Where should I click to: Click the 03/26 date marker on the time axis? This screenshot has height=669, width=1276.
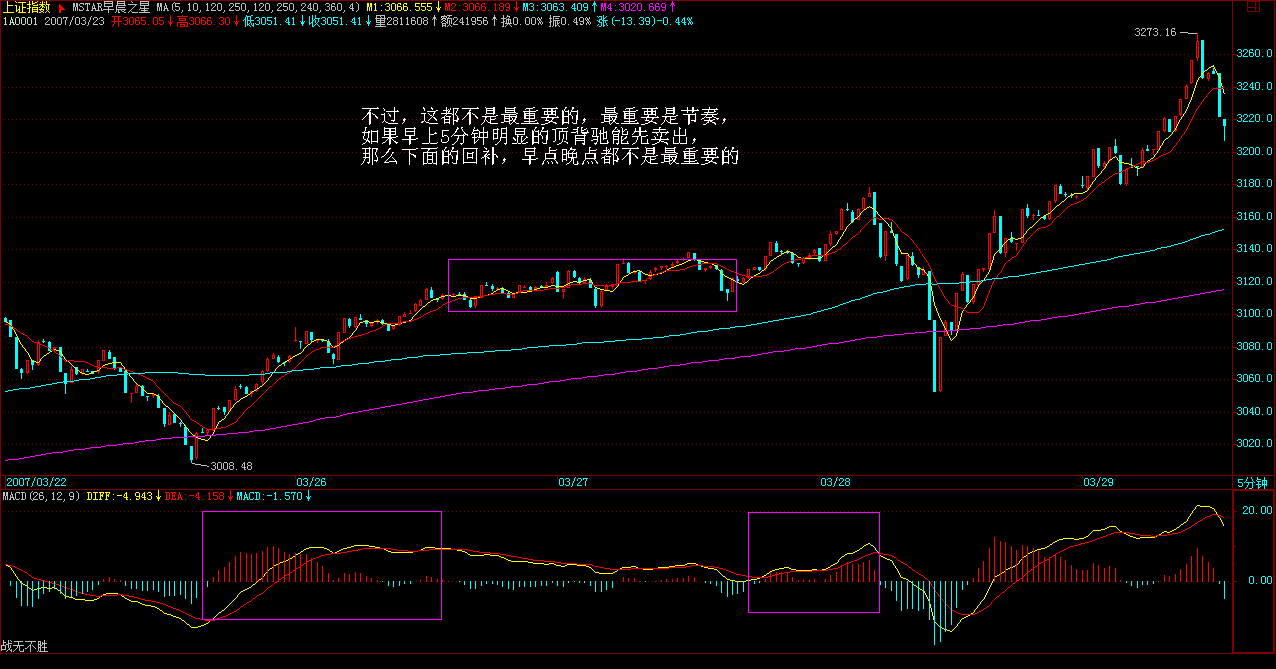310,482
